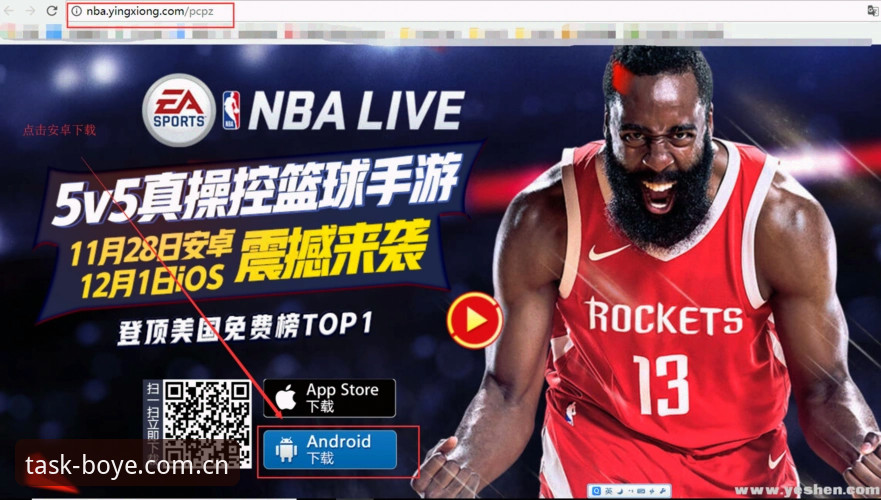Open the site info icon in the address bar
The height and width of the screenshot is (500, 881).
pos(76,11)
